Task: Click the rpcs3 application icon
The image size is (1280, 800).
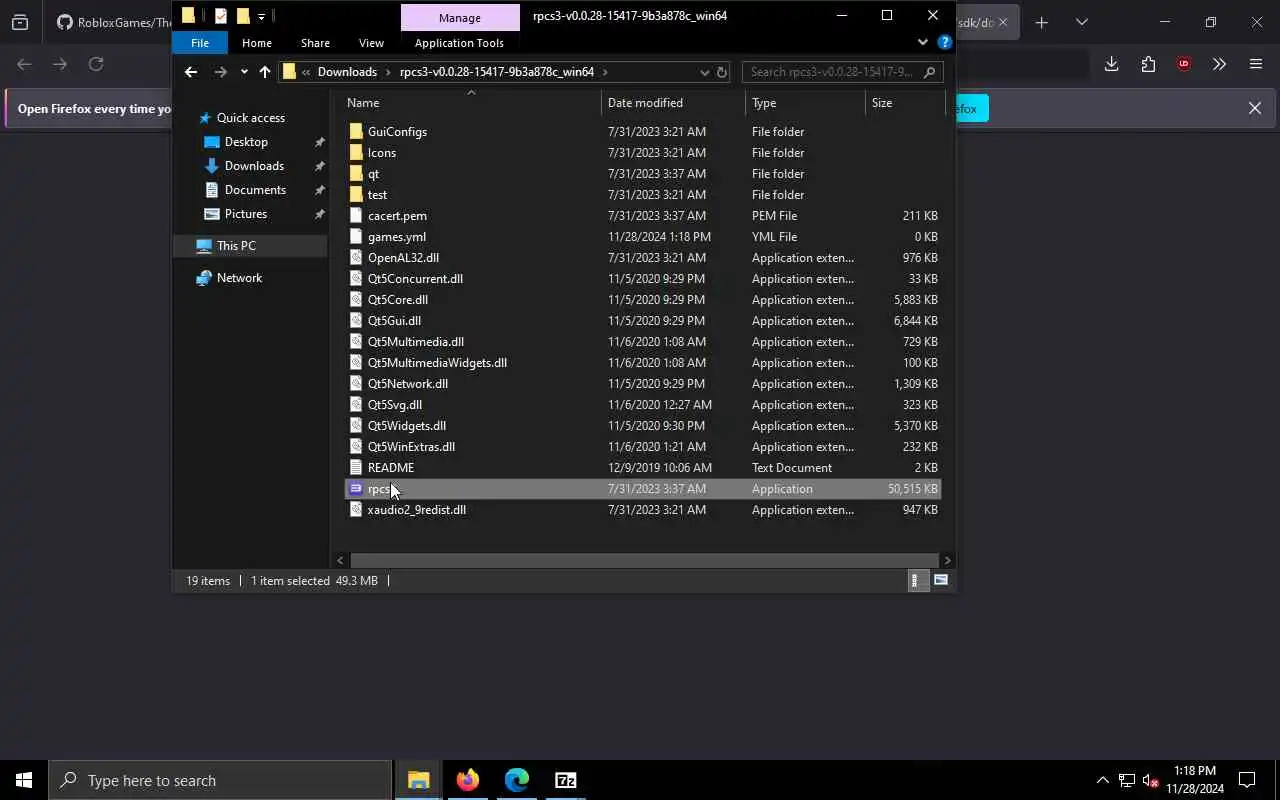Action: (x=356, y=489)
